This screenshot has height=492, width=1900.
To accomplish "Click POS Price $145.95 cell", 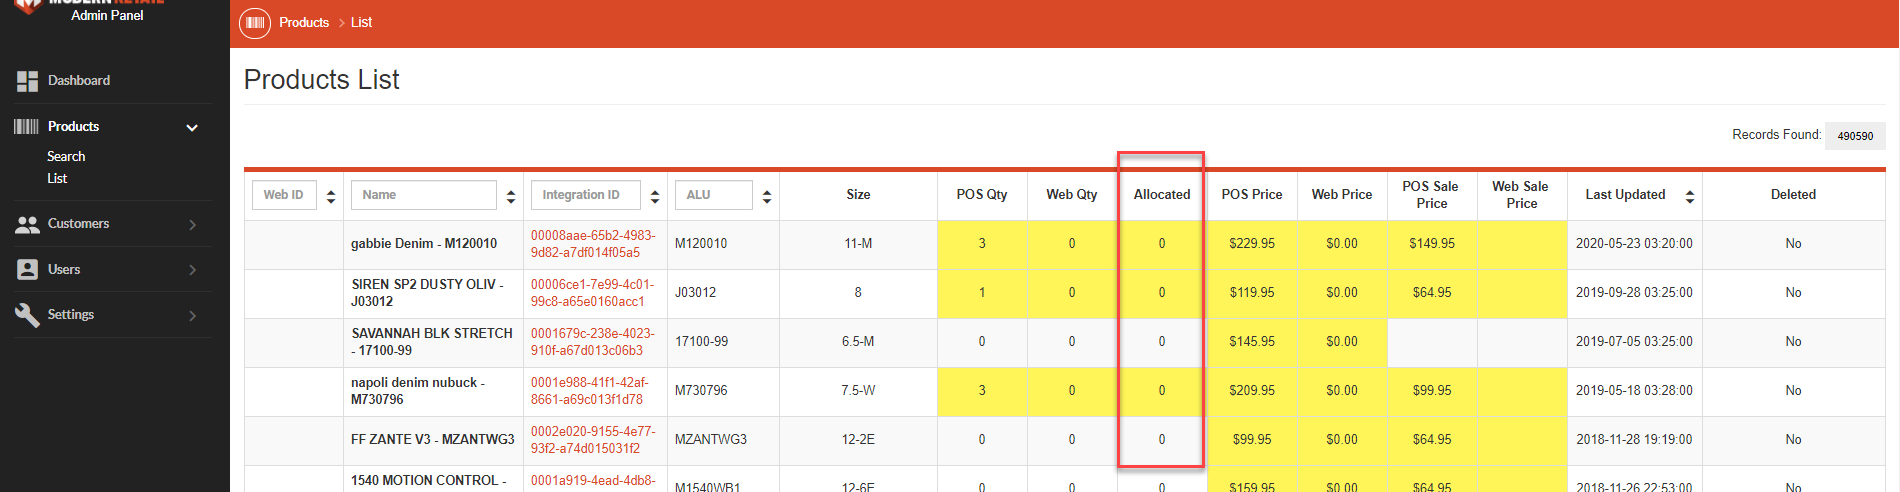I will click(1252, 342).
